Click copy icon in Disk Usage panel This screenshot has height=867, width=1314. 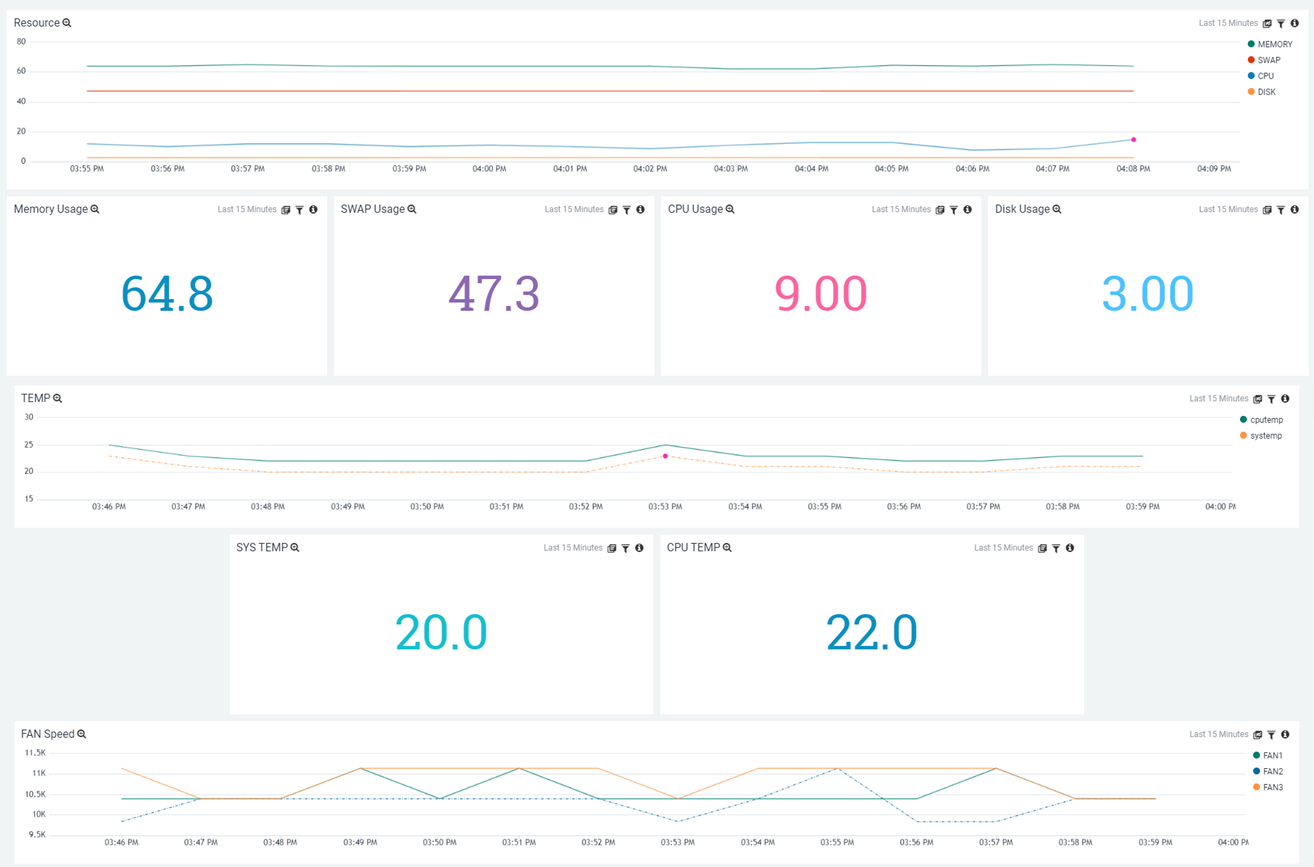1267,210
